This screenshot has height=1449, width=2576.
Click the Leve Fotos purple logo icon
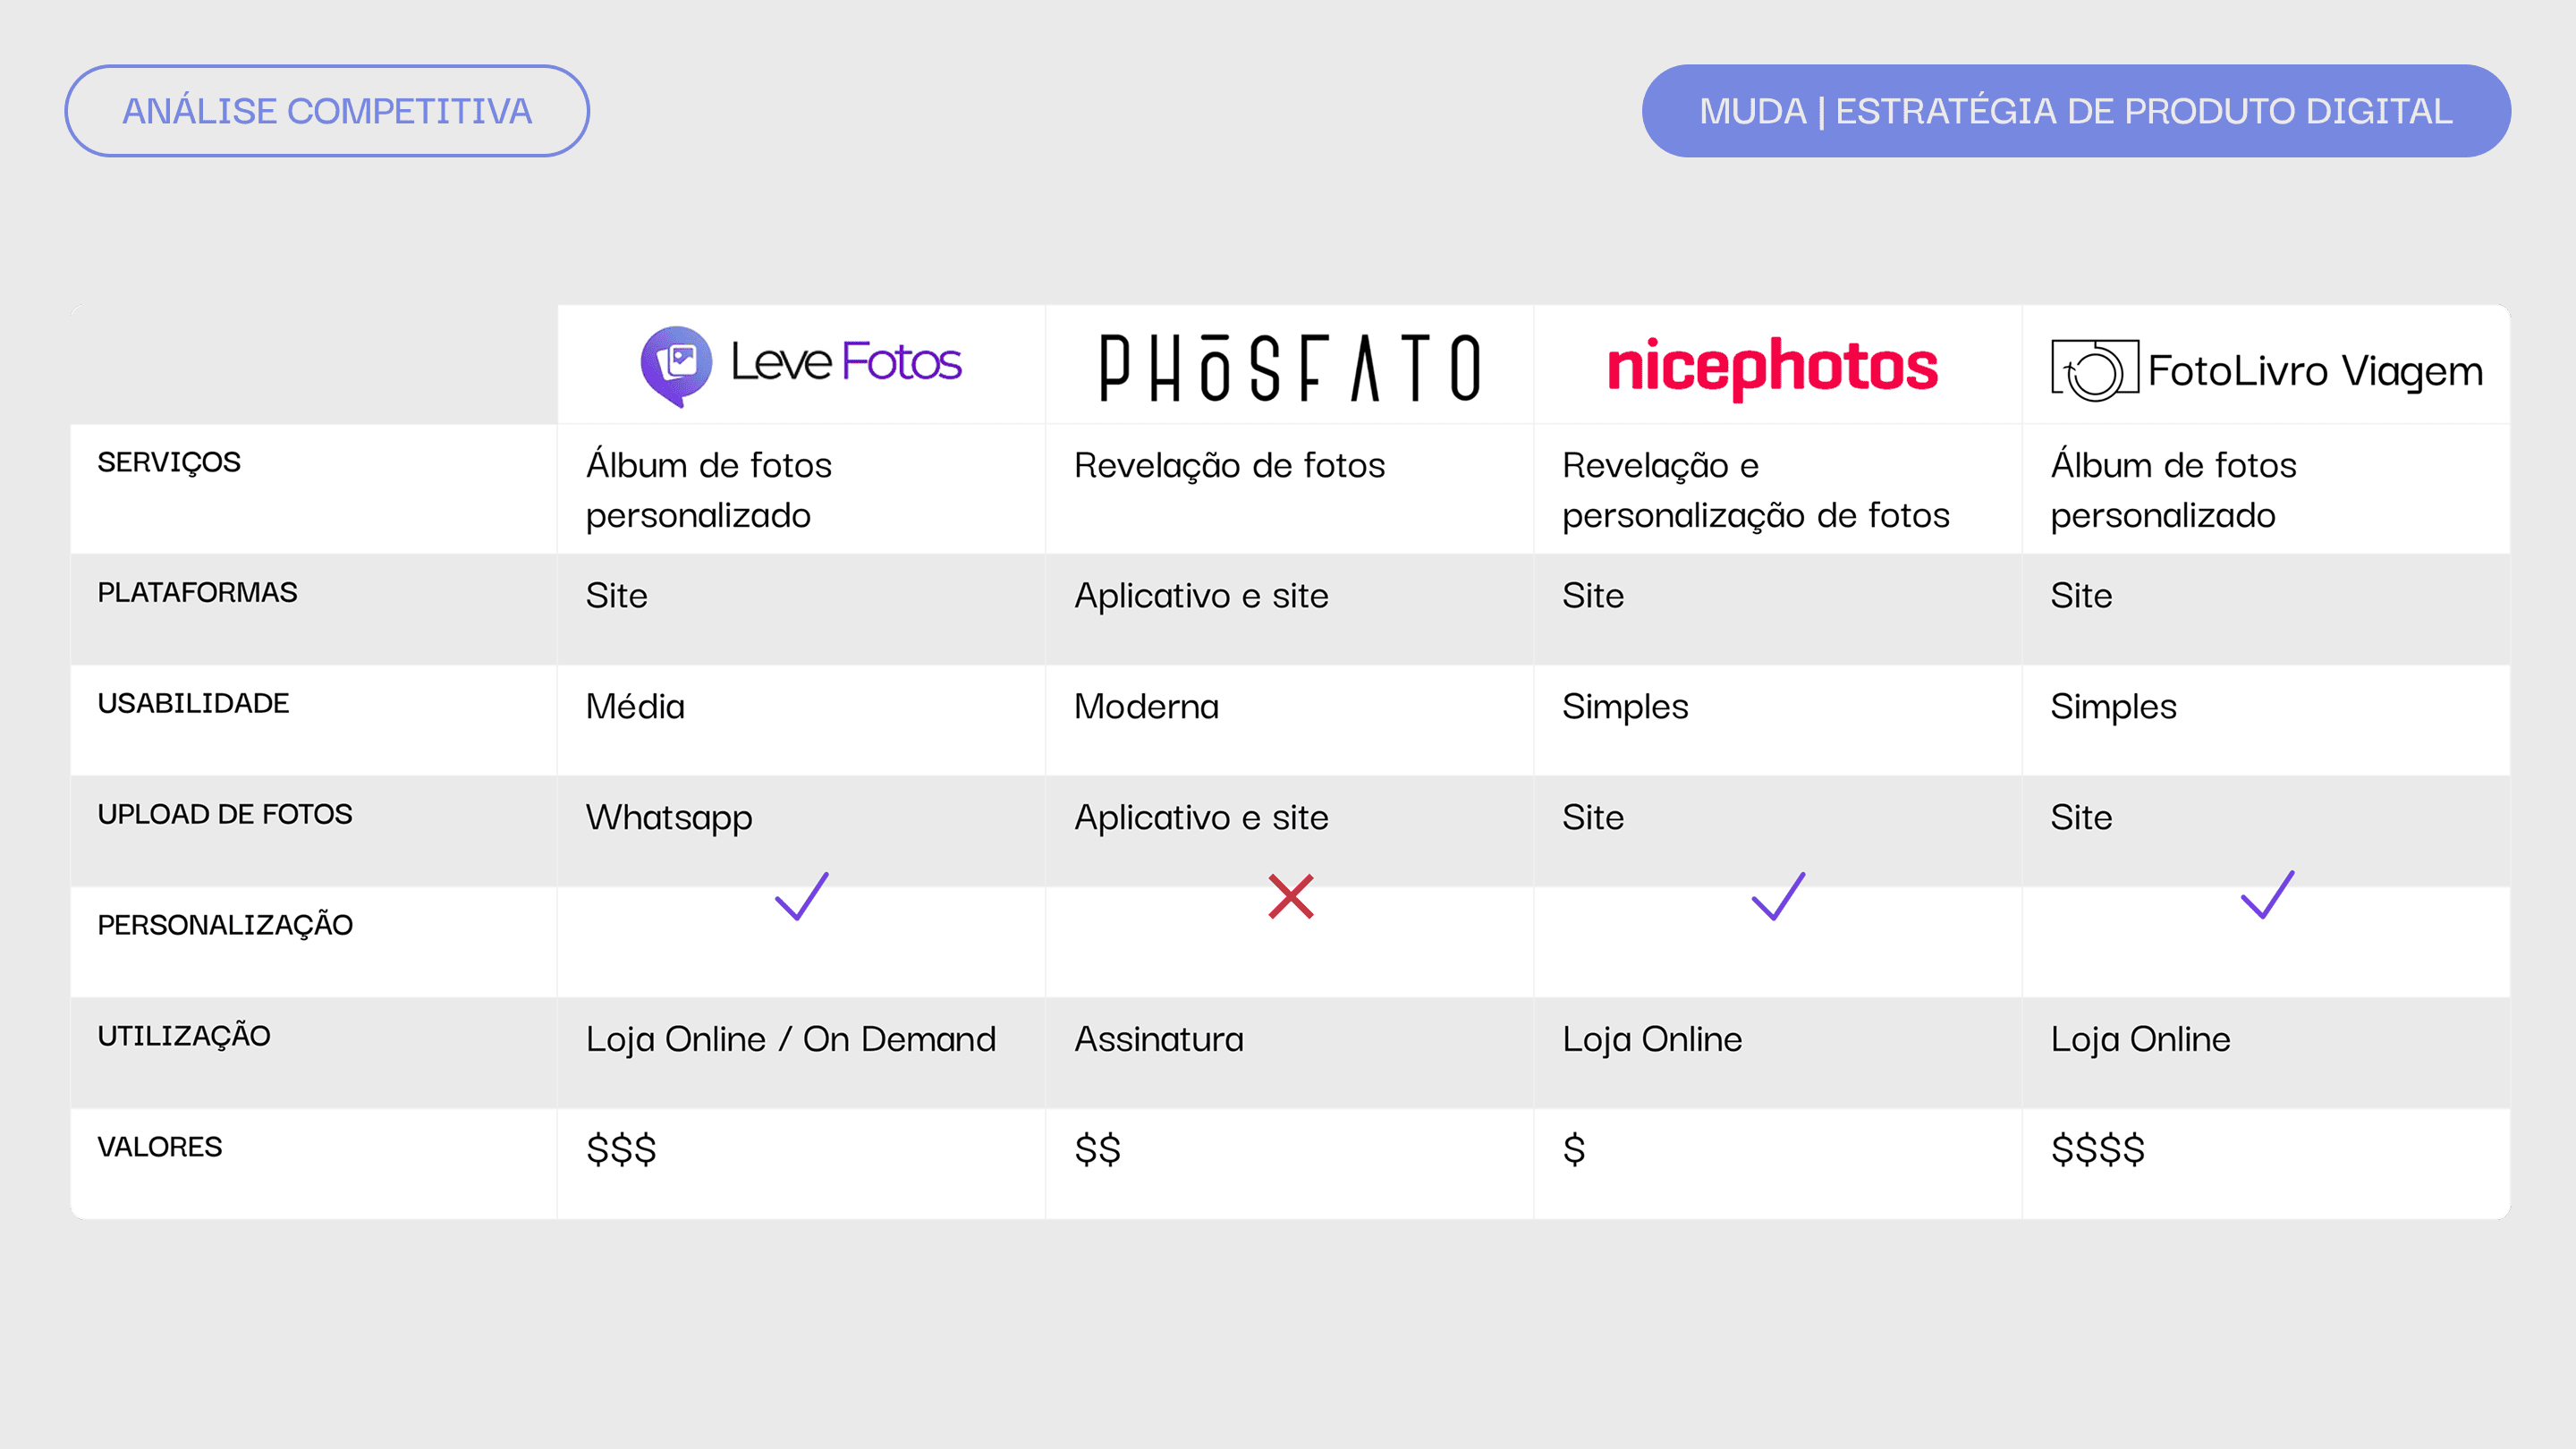point(676,366)
